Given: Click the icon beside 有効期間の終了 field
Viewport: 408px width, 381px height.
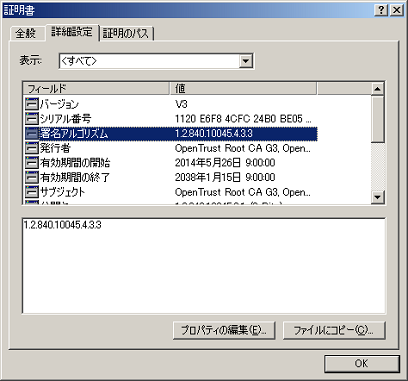Looking at the screenshot, I should pyautogui.click(x=32, y=177).
